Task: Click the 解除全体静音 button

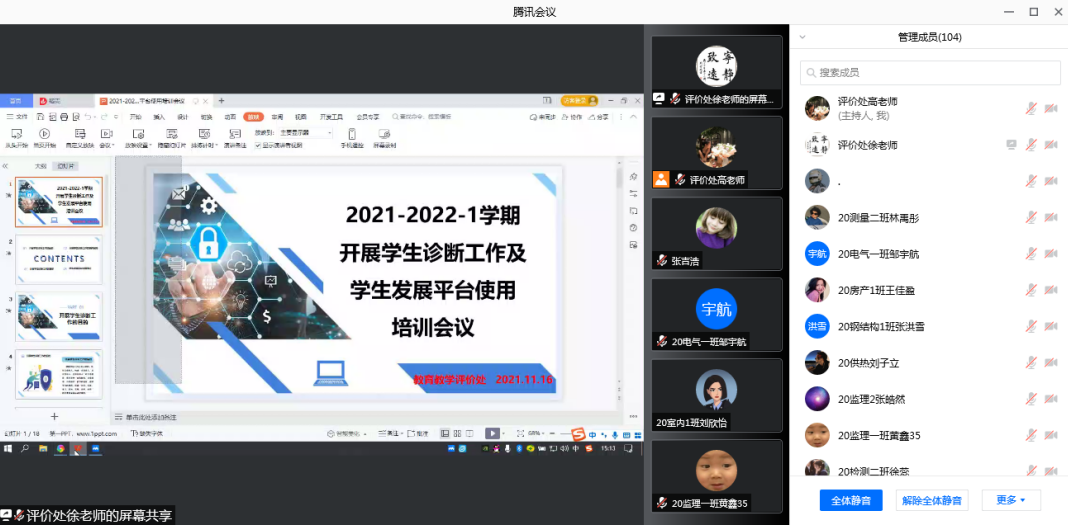Action: (x=931, y=500)
